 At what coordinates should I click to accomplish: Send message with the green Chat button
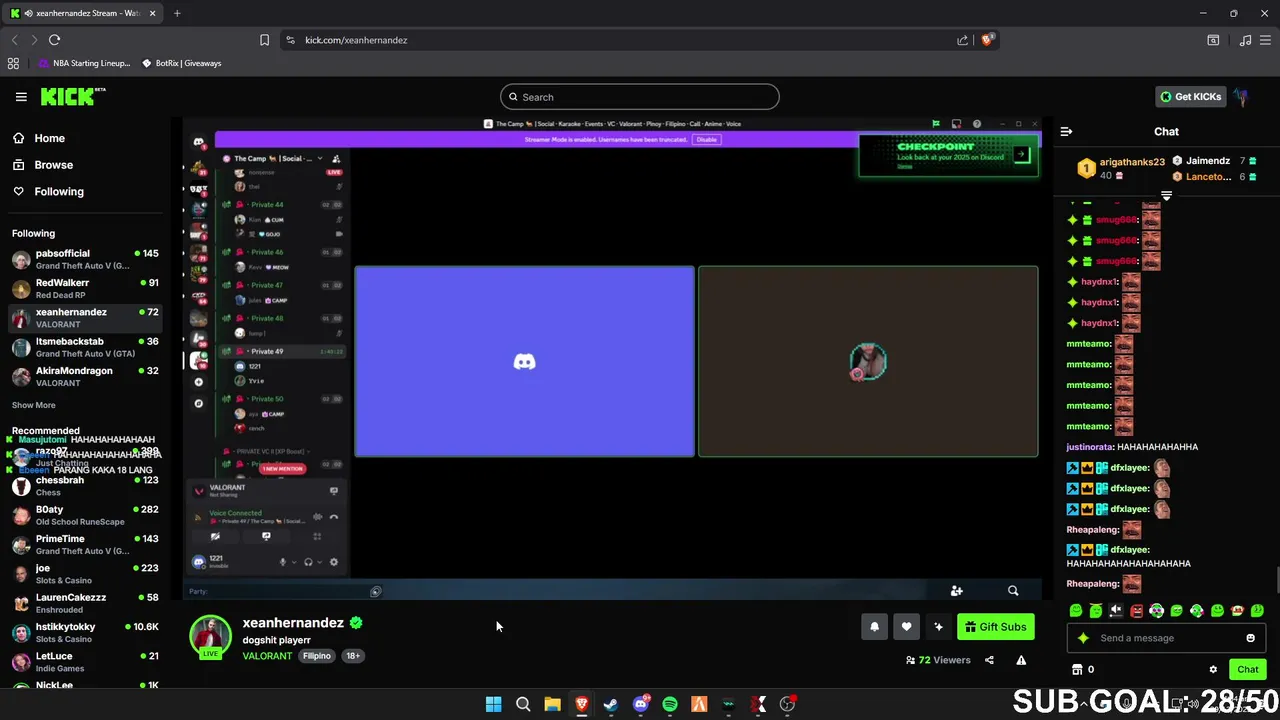point(1247,670)
